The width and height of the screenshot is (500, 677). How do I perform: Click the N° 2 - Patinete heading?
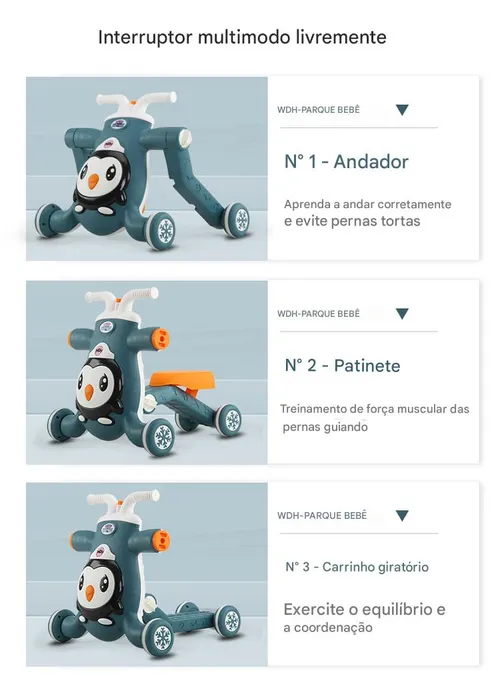[x=342, y=366]
